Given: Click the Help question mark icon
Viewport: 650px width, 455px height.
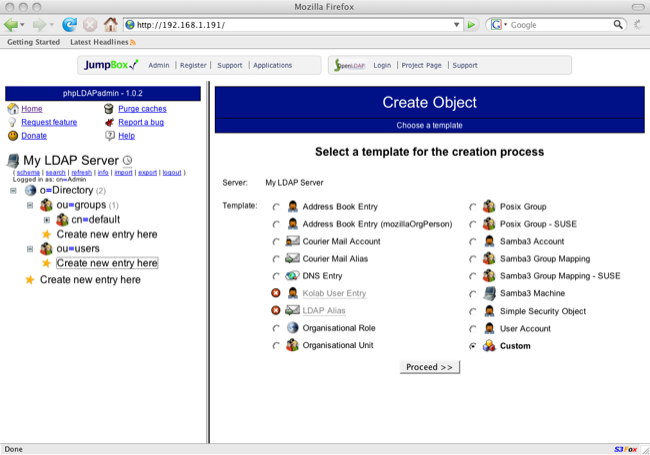Looking at the screenshot, I should click(x=110, y=136).
